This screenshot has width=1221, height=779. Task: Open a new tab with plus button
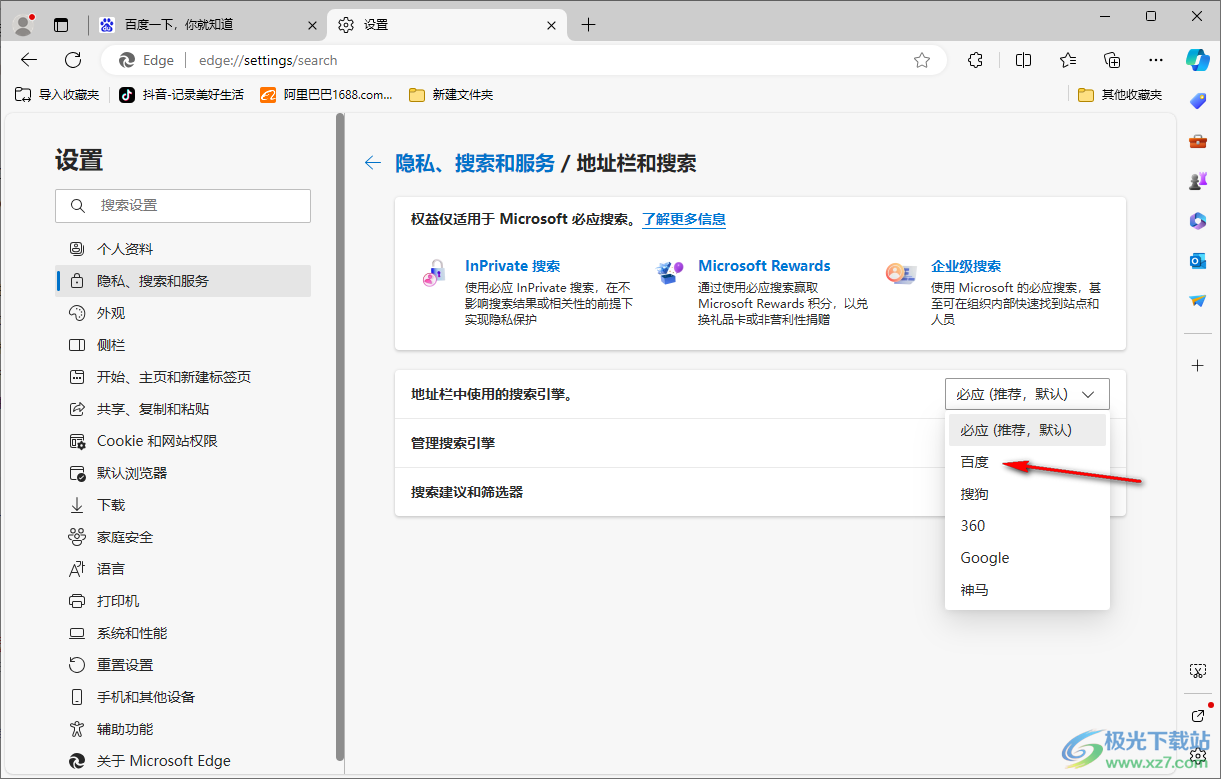pyautogui.click(x=588, y=25)
